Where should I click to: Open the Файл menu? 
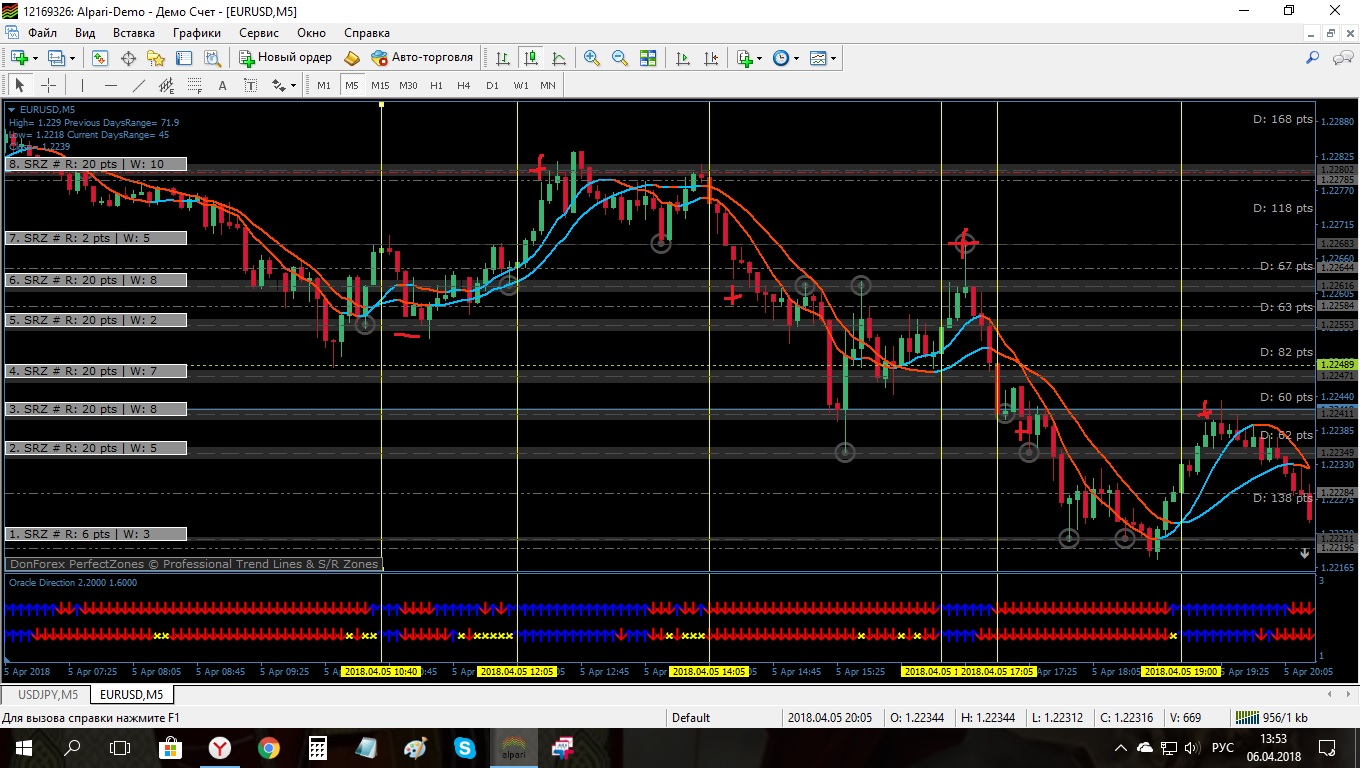(43, 33)
